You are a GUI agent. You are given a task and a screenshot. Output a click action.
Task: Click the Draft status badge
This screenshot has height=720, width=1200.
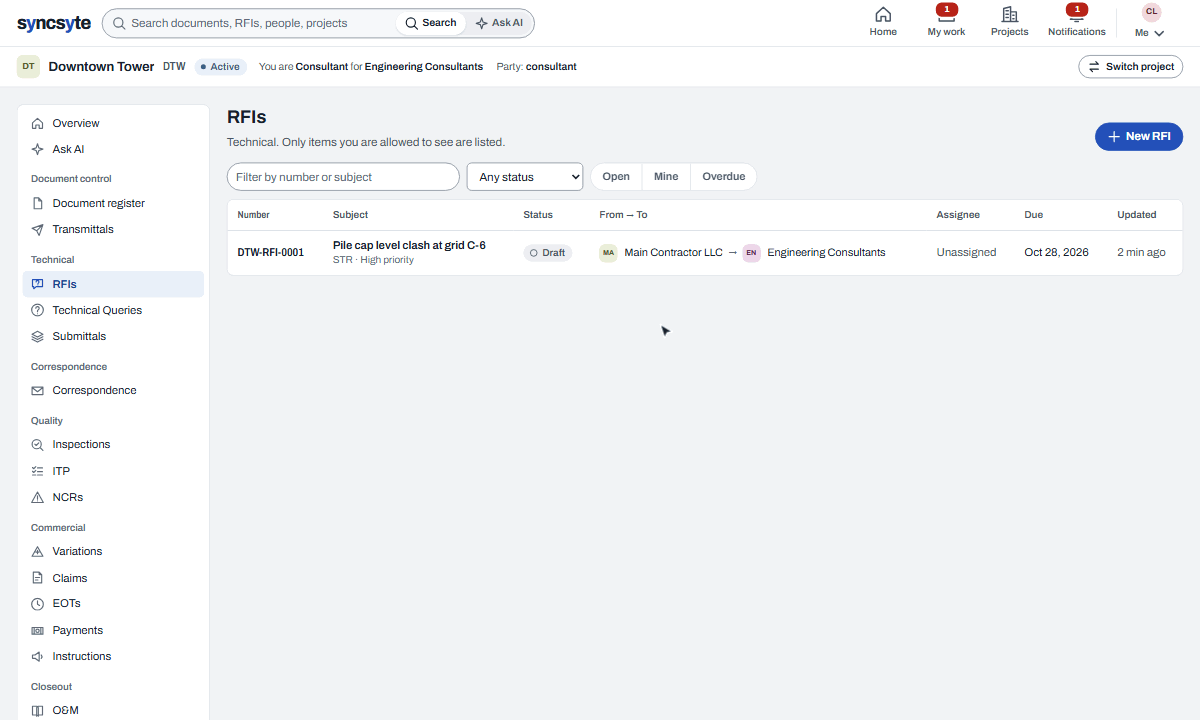coord(548,253)
